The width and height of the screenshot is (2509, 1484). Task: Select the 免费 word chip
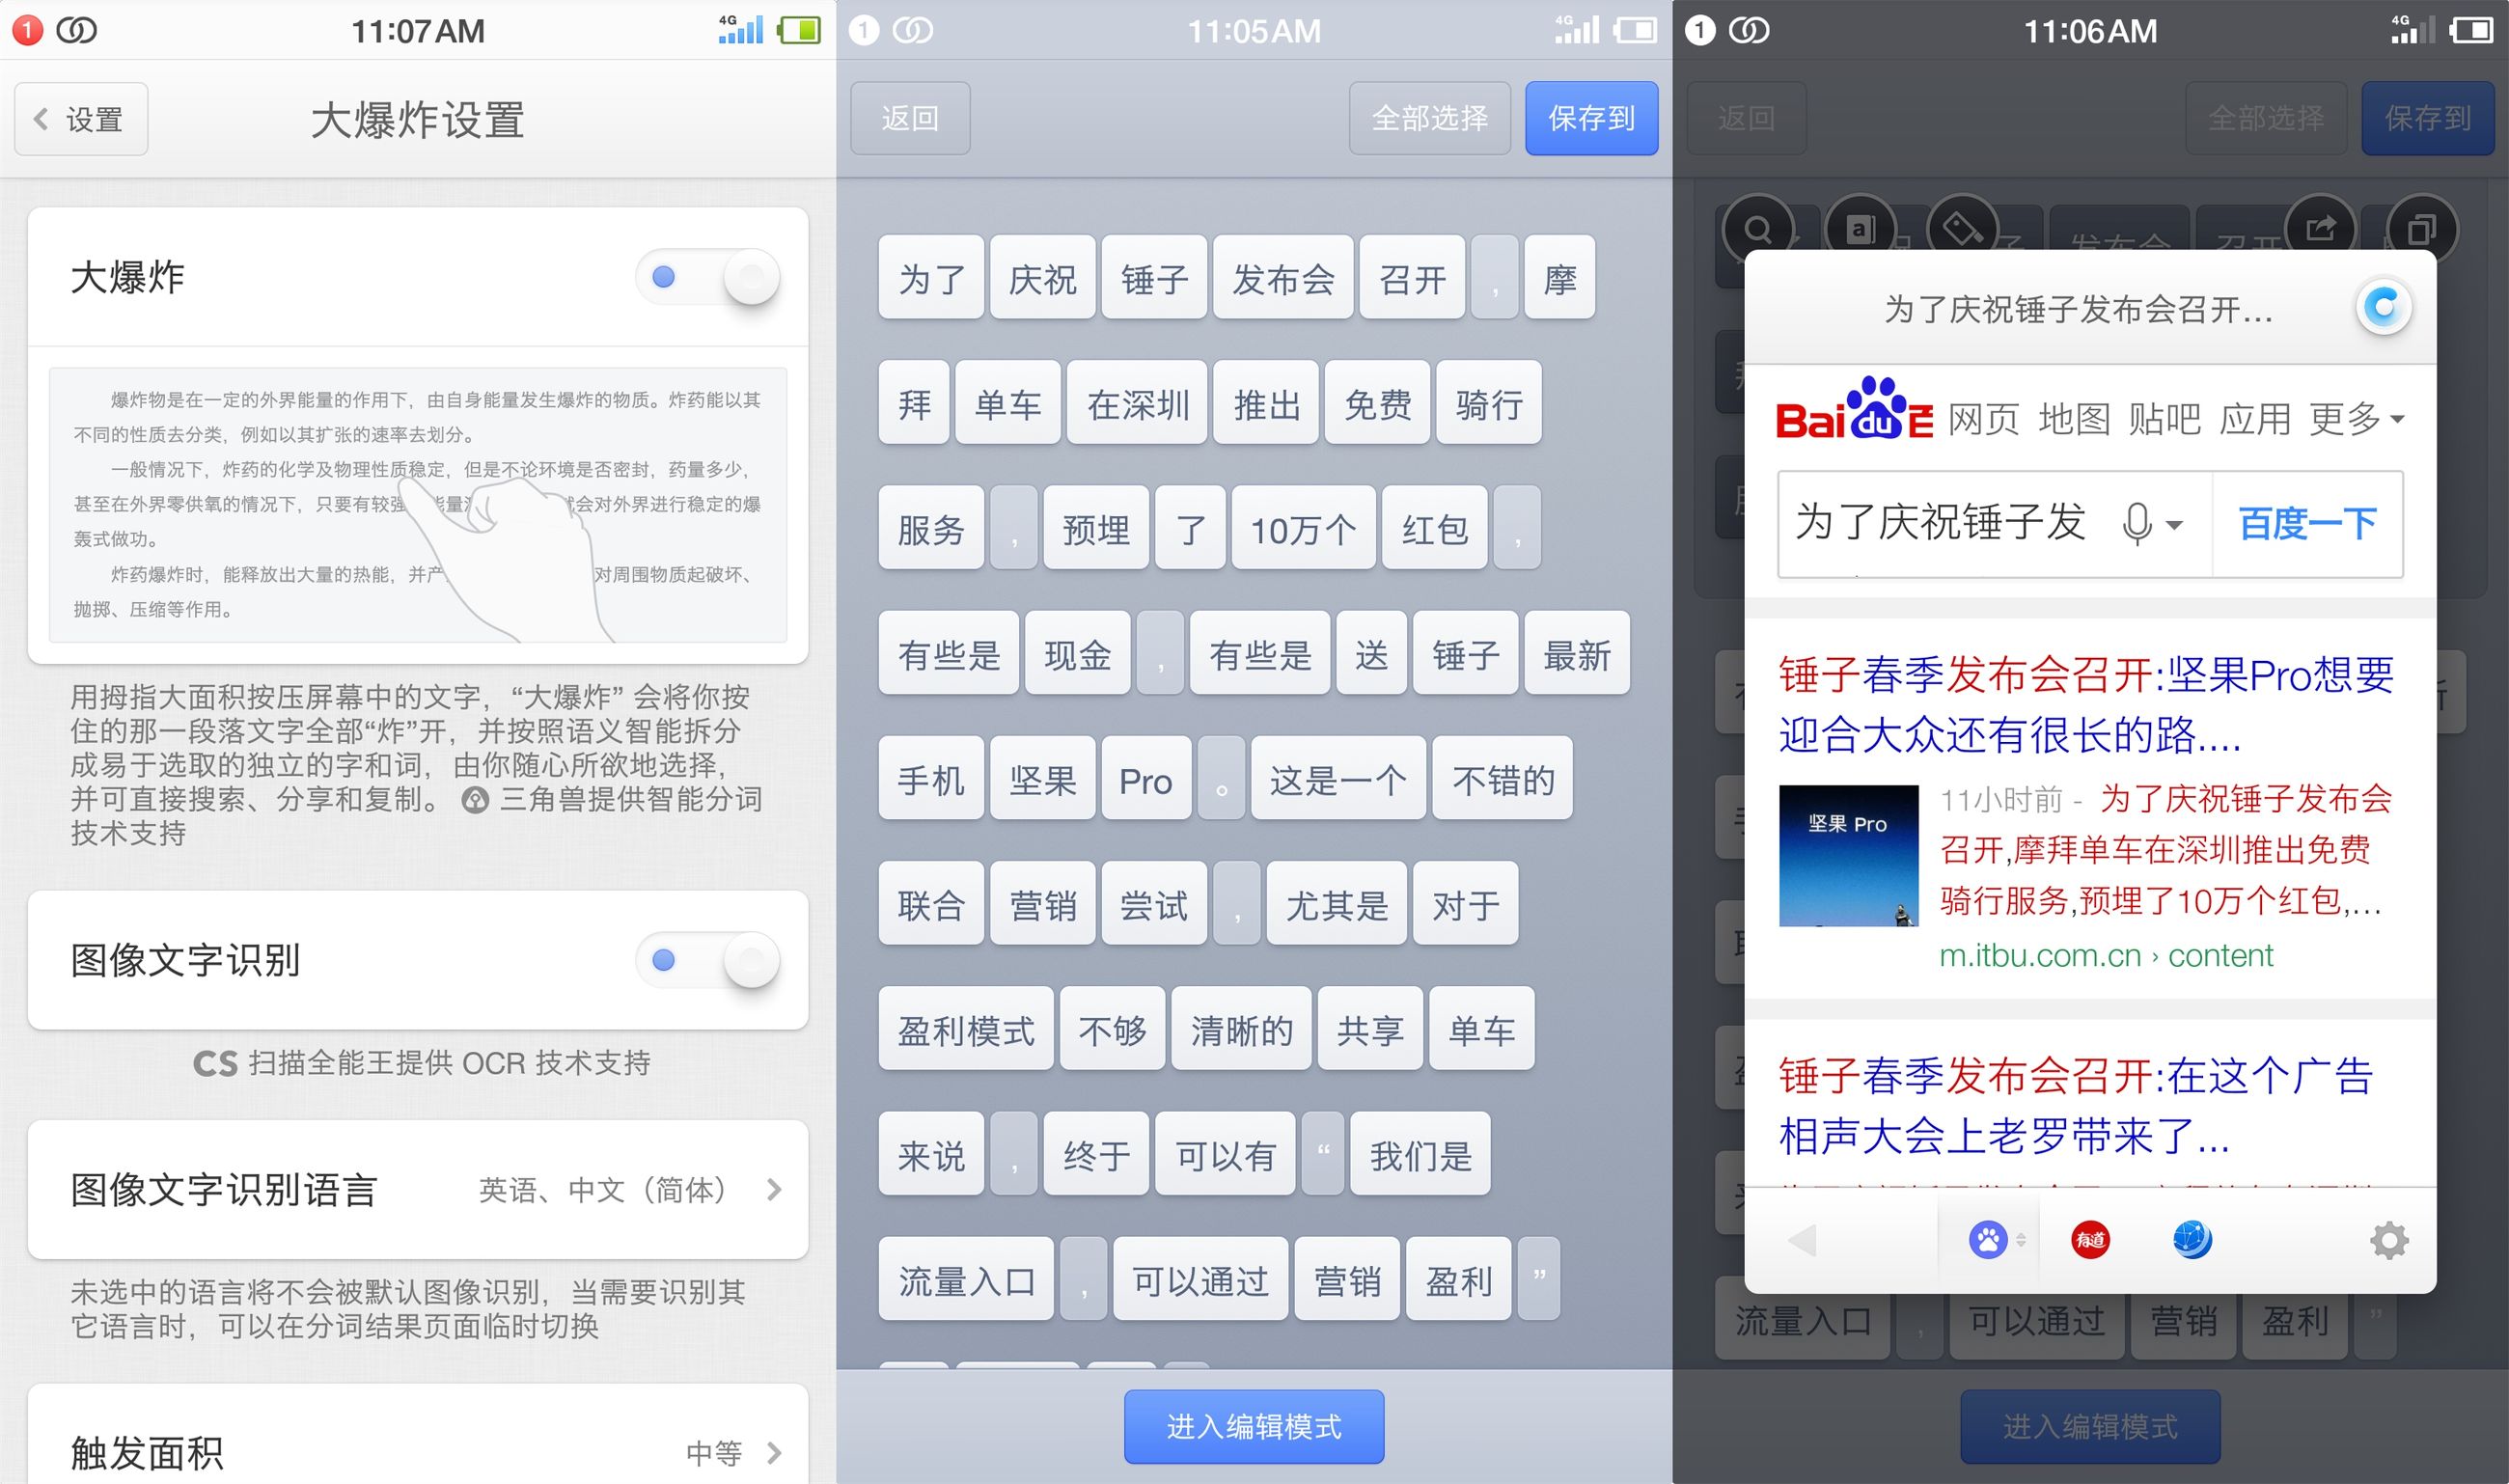pos(1377,403)
